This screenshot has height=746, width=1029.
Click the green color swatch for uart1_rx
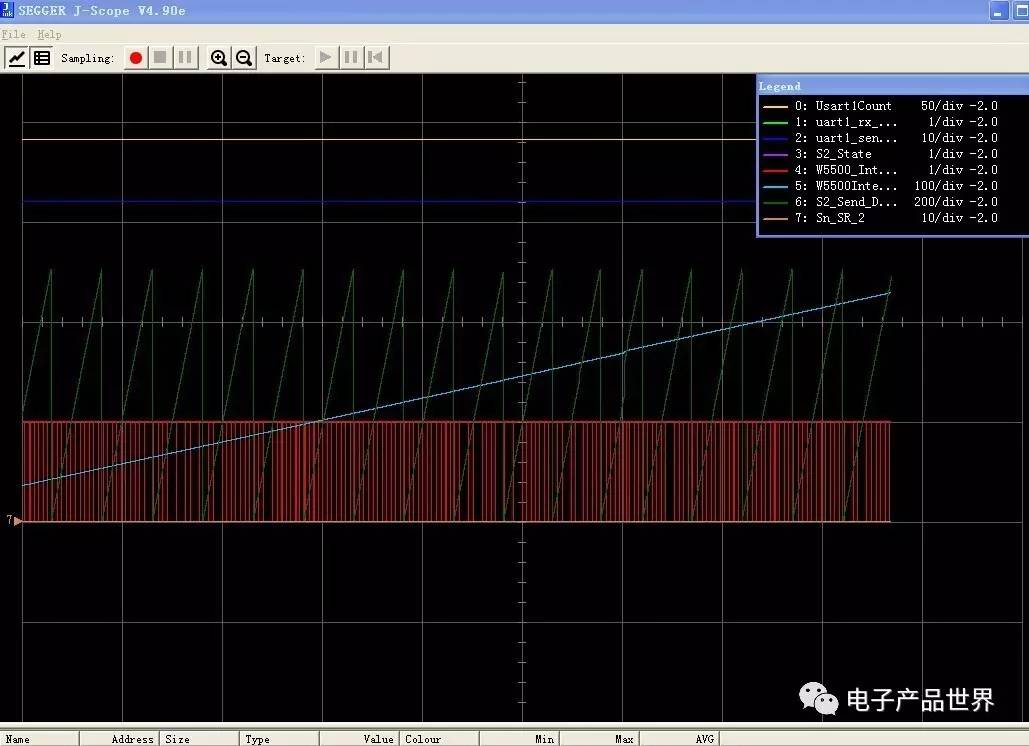click(776, 121)
